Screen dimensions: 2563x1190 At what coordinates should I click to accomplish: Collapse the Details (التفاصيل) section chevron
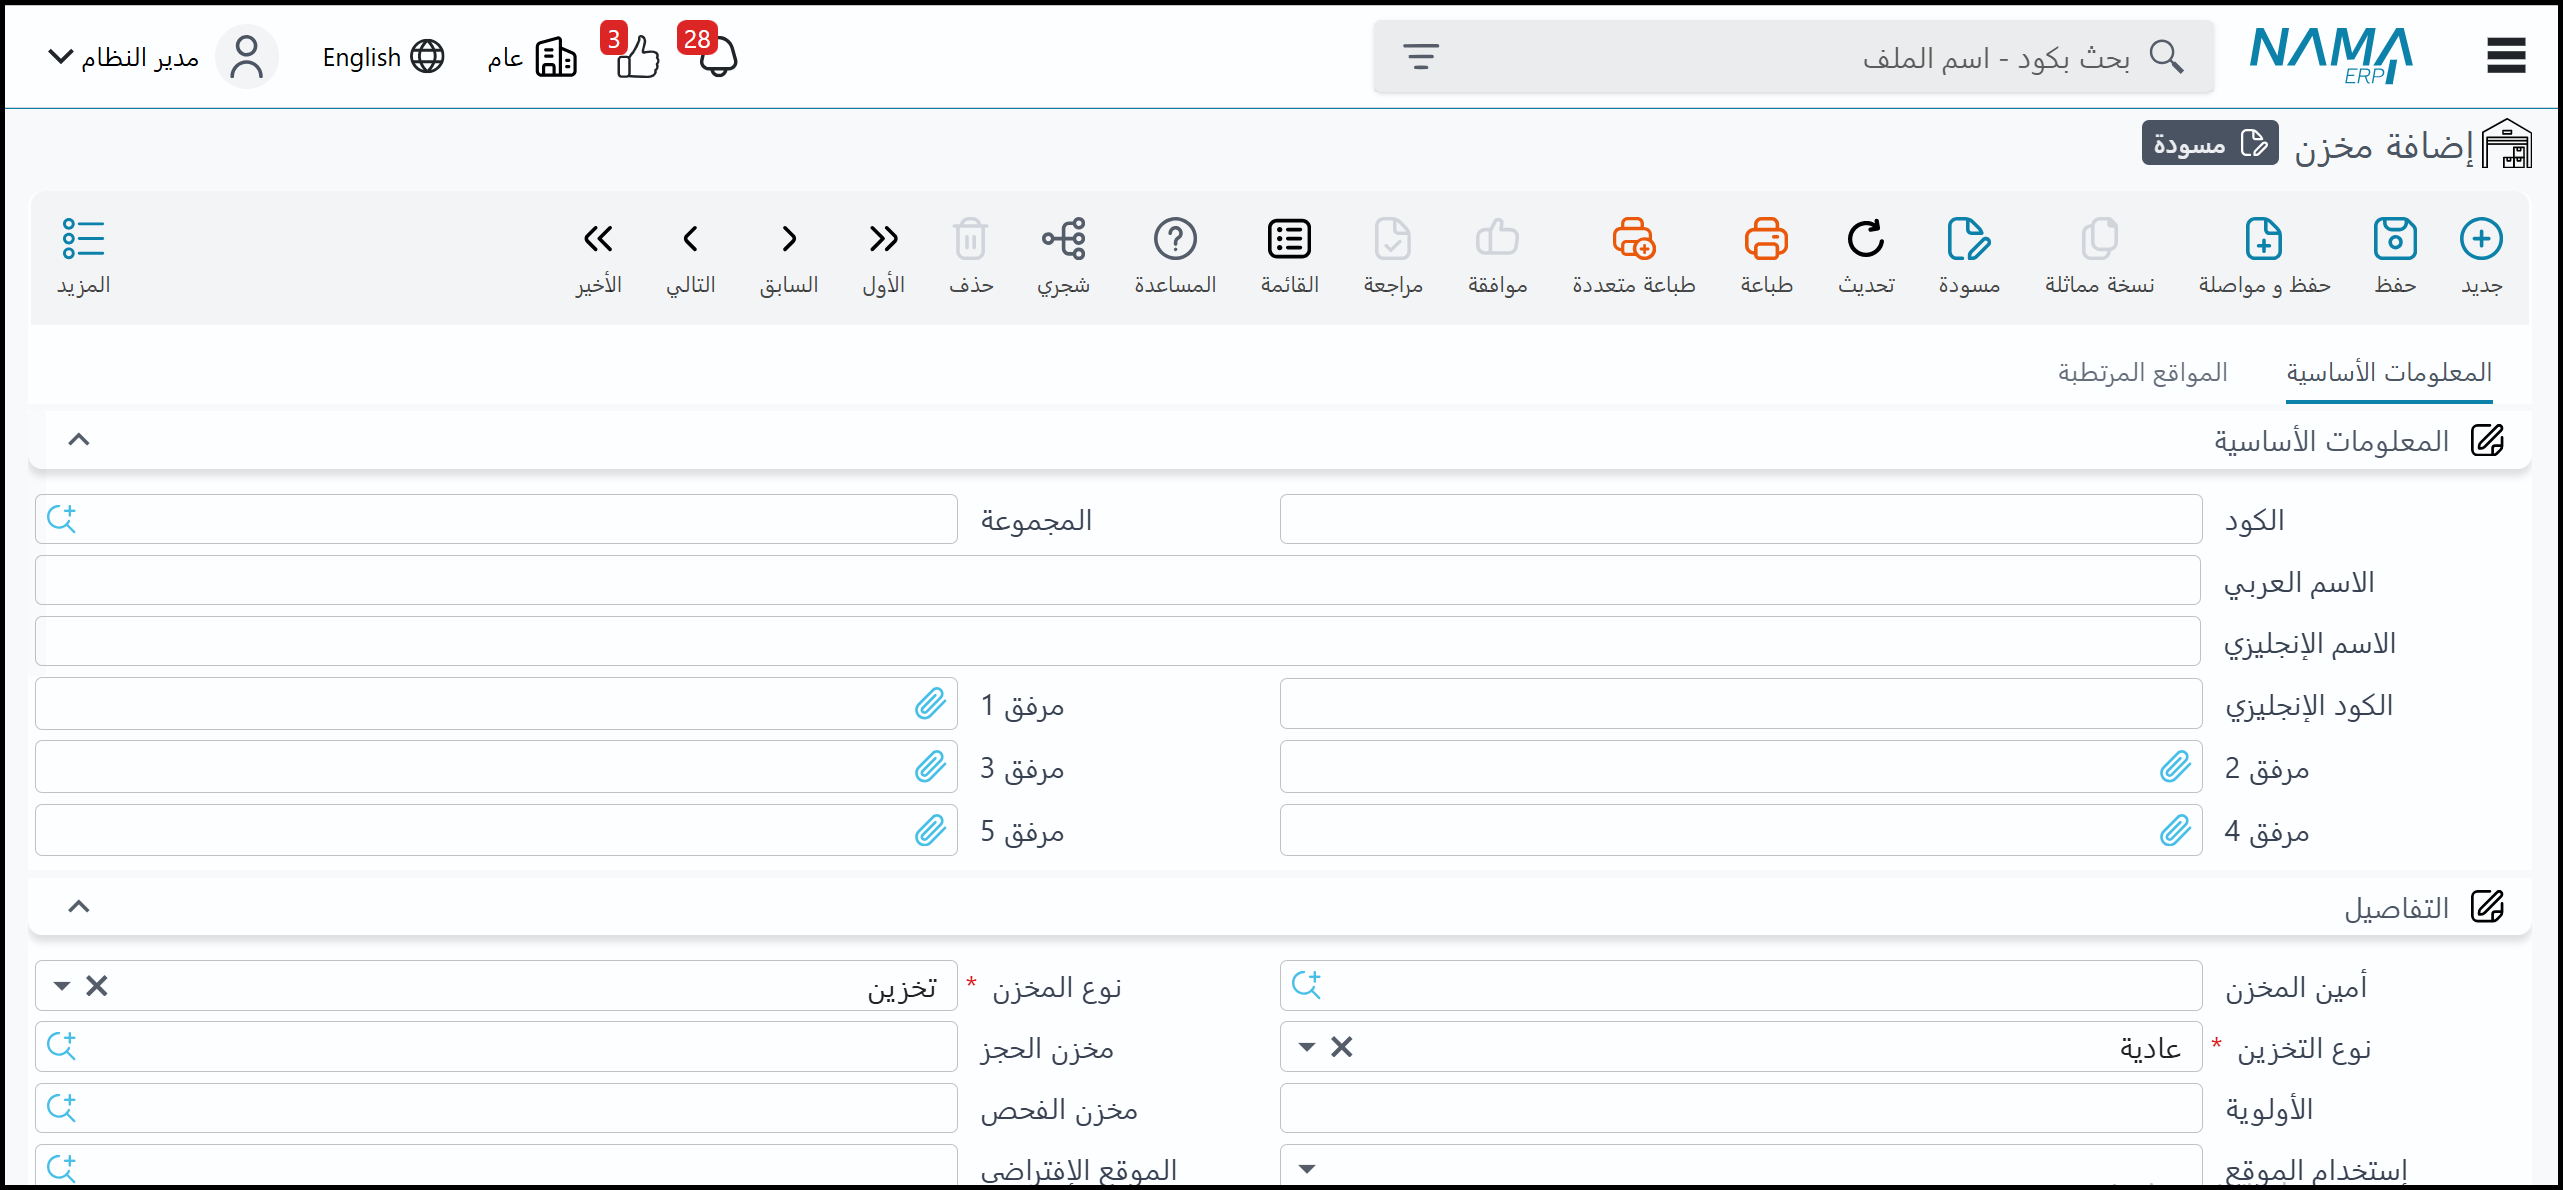[x=79, y=907]
